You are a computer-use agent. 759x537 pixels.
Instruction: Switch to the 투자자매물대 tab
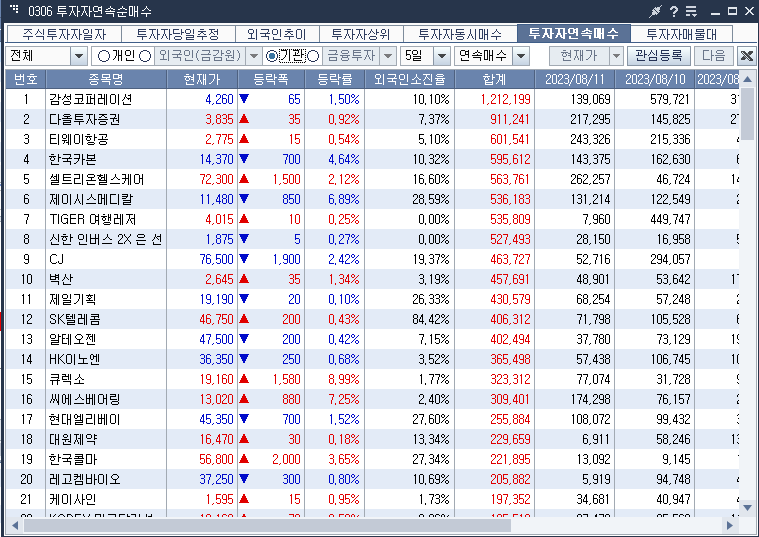[x=682, y=34]
